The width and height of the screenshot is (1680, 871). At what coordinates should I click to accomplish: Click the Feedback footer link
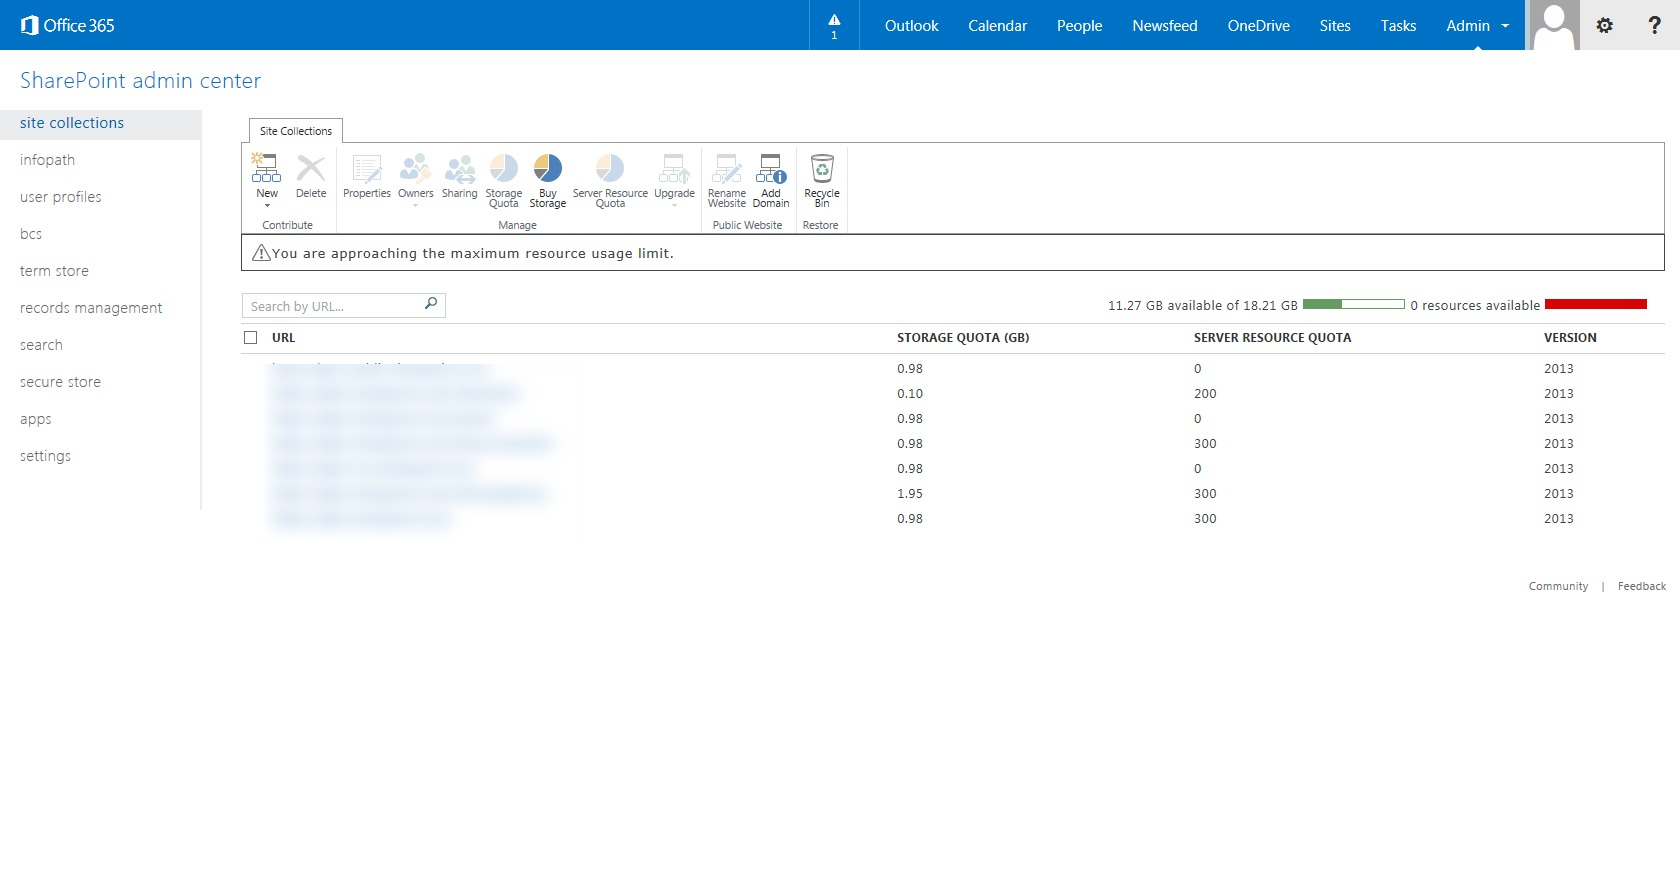point(1642,586)
